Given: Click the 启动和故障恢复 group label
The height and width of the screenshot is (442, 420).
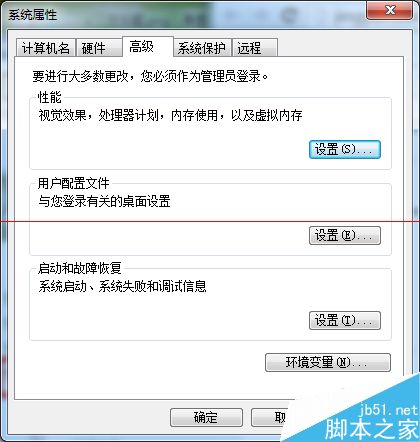Looking at the screenshot, I should coord(80,268).
